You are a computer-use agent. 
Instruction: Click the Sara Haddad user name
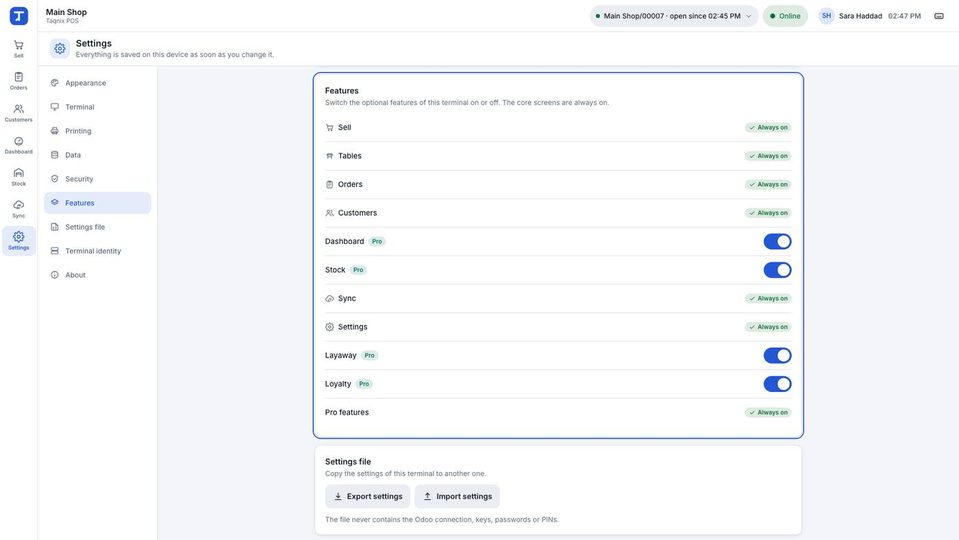pos(860,16)
